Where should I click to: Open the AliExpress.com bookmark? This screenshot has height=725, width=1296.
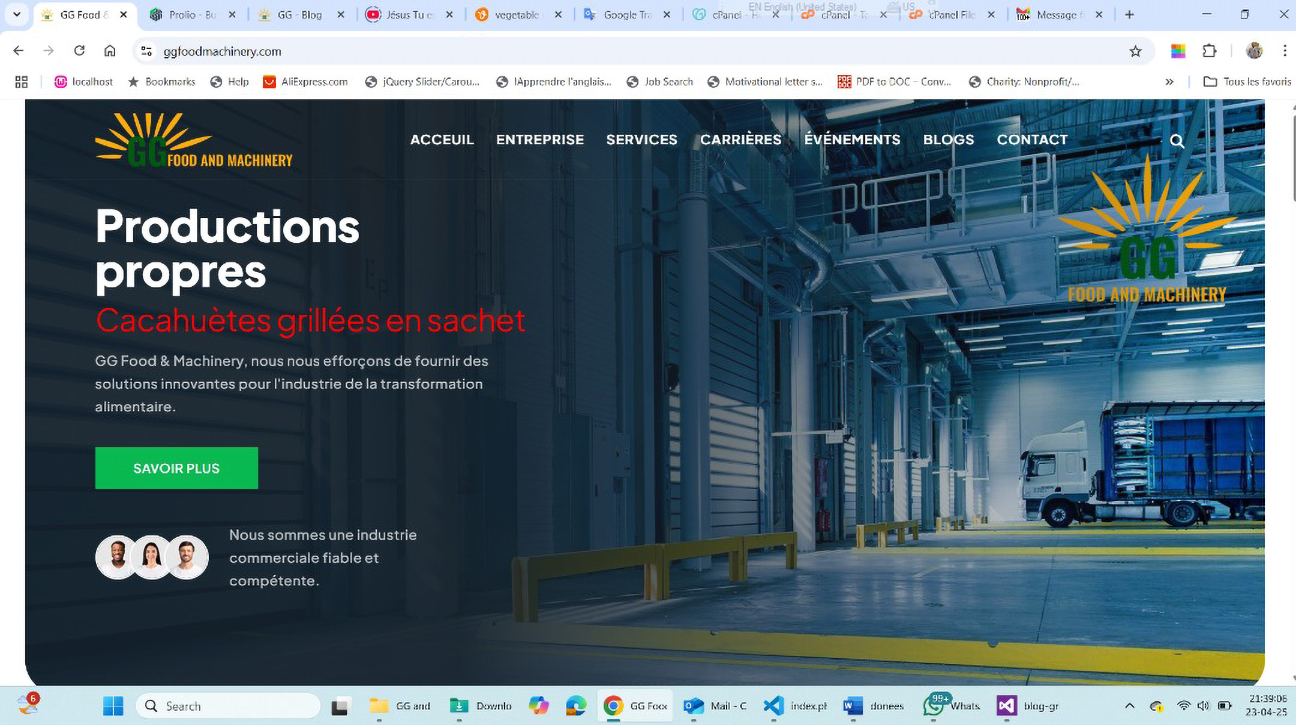(306, 82)
